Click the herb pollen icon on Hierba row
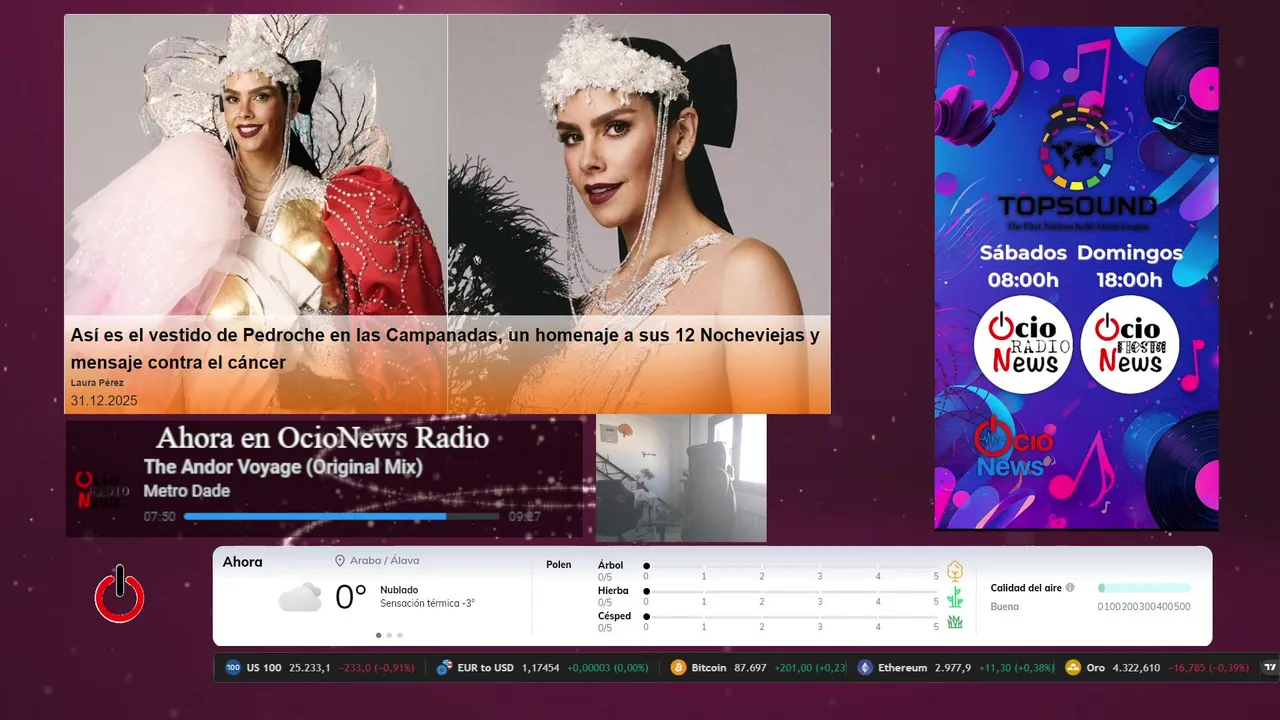1280x720 pixels. pos(955,597)
